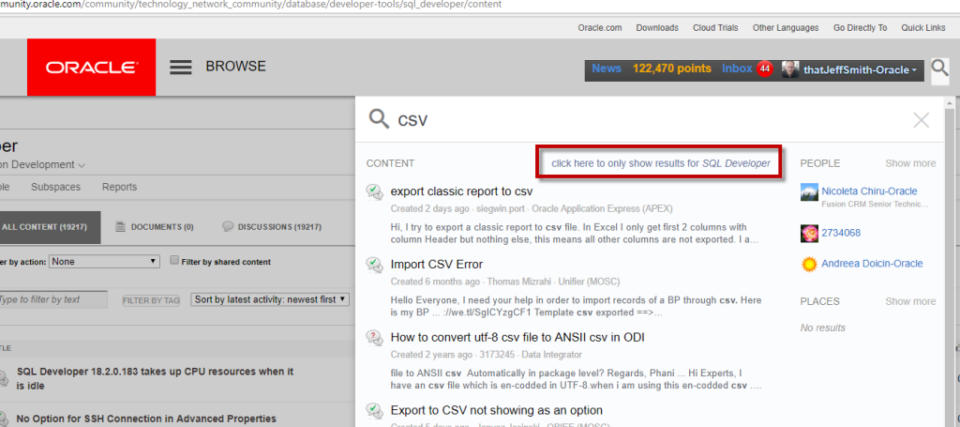Click the 'Type to filter by text' field
960x427 pixels.
[x=53, y=300]
